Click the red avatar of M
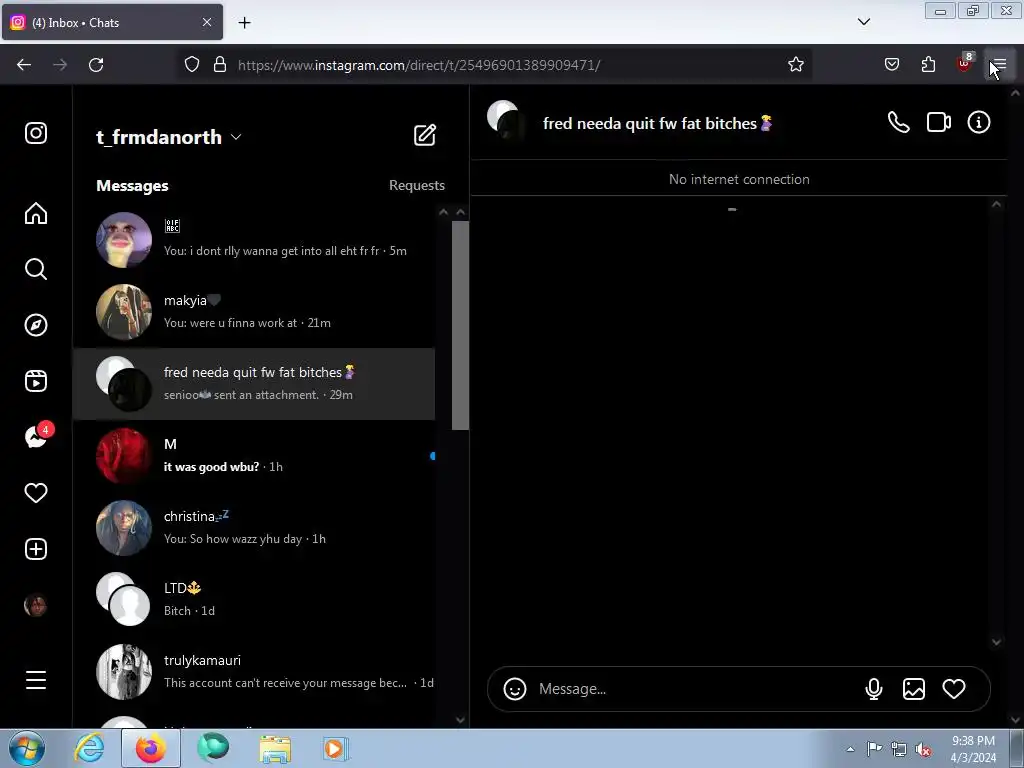 (123, 456)
